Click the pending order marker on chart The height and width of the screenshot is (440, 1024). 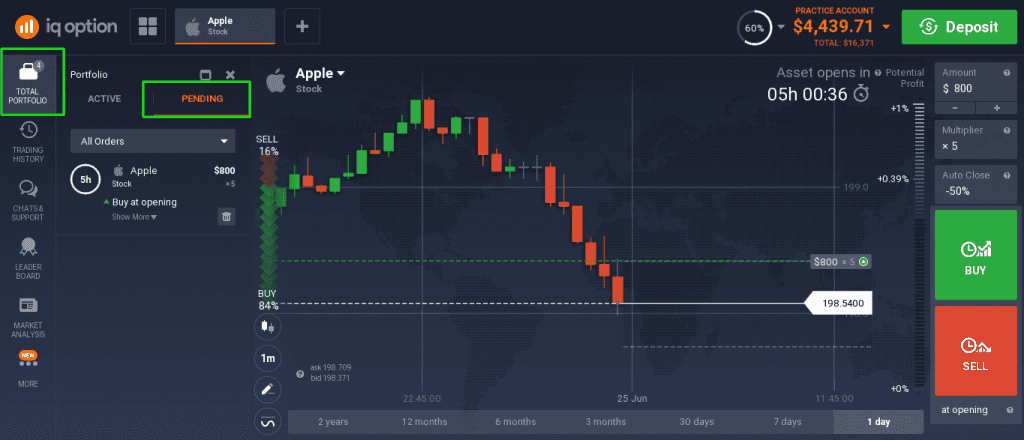(841, 262)
